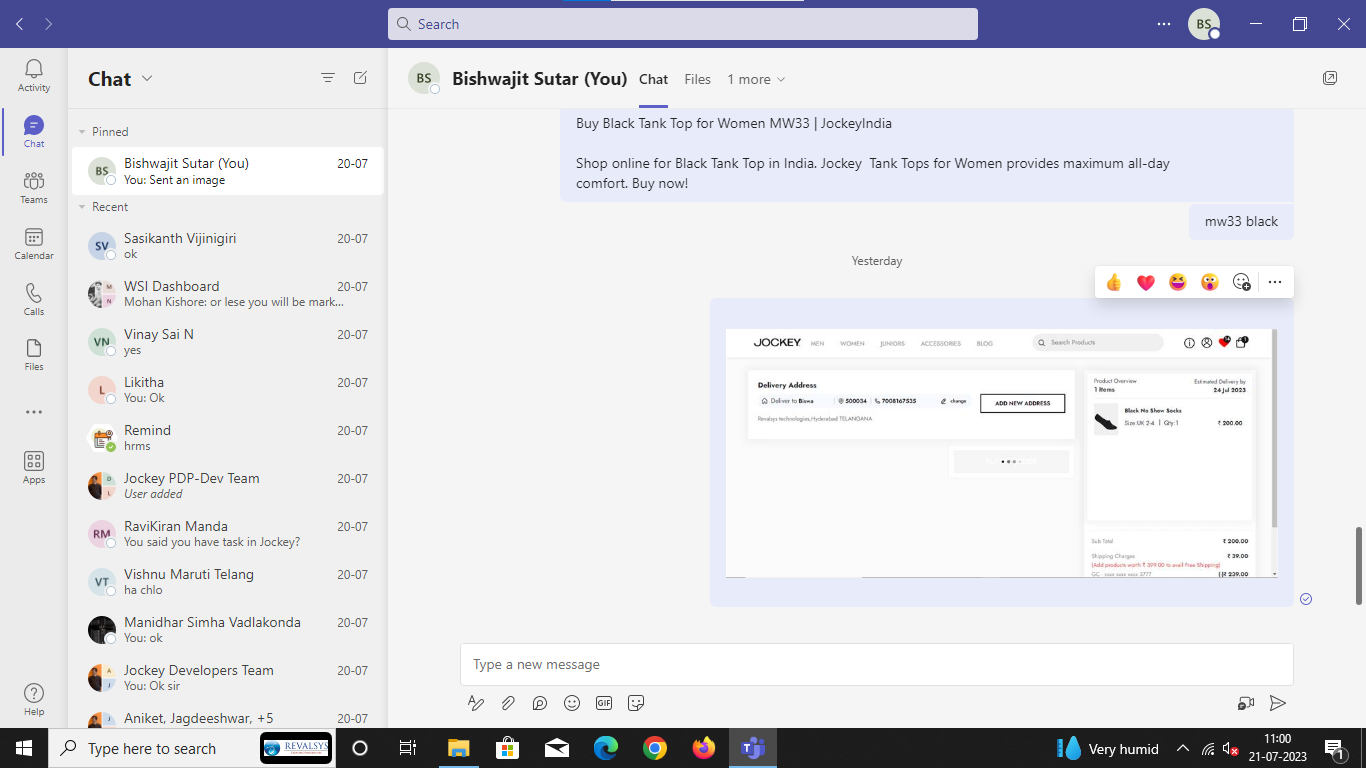
Task: Expand the Chat header dropdown
Action: point(147,79)
